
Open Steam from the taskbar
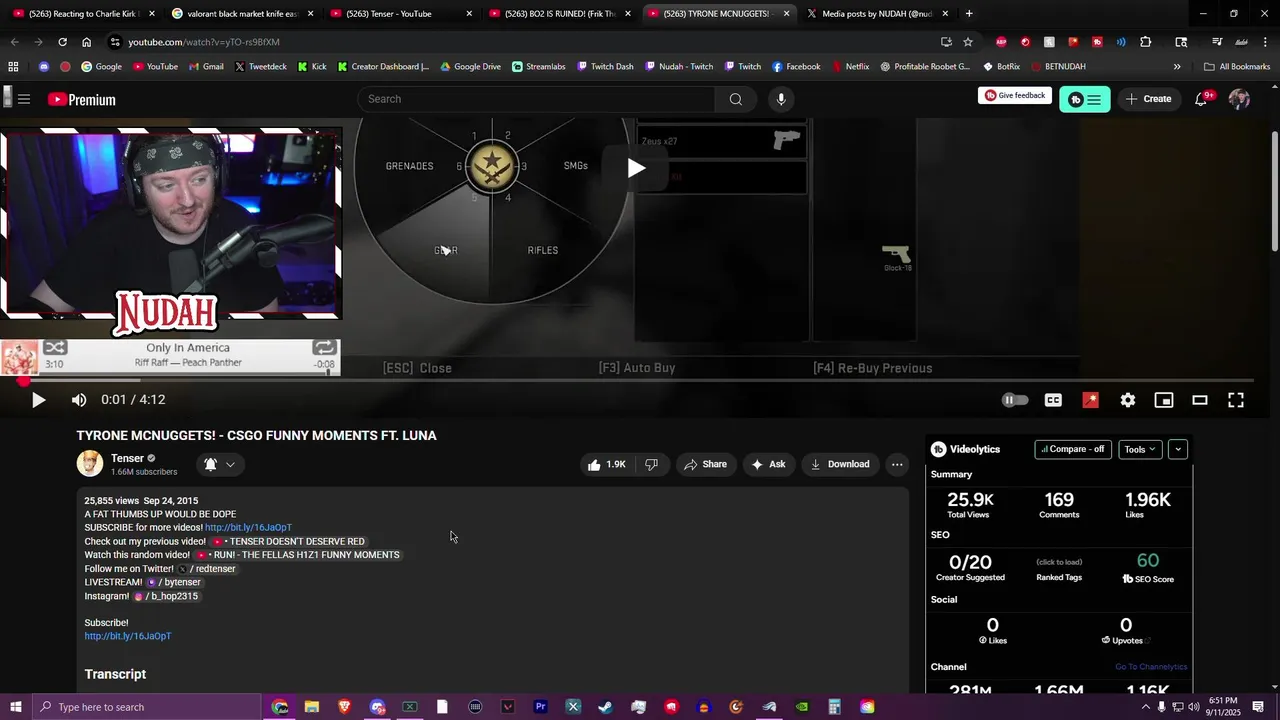tap(605, 707)
